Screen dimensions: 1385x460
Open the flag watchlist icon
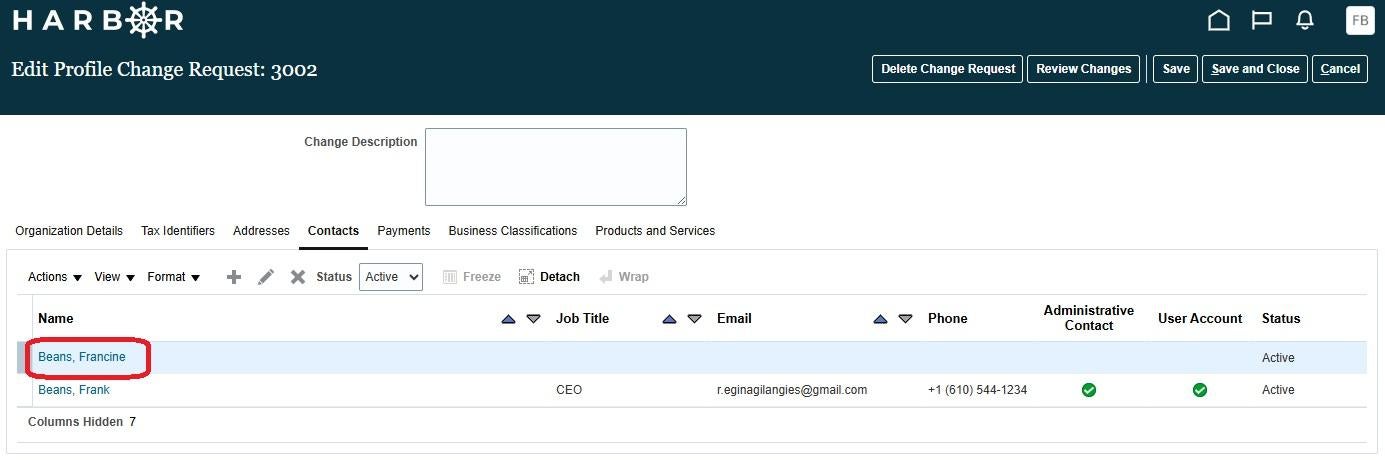(x=1262, y=20)
